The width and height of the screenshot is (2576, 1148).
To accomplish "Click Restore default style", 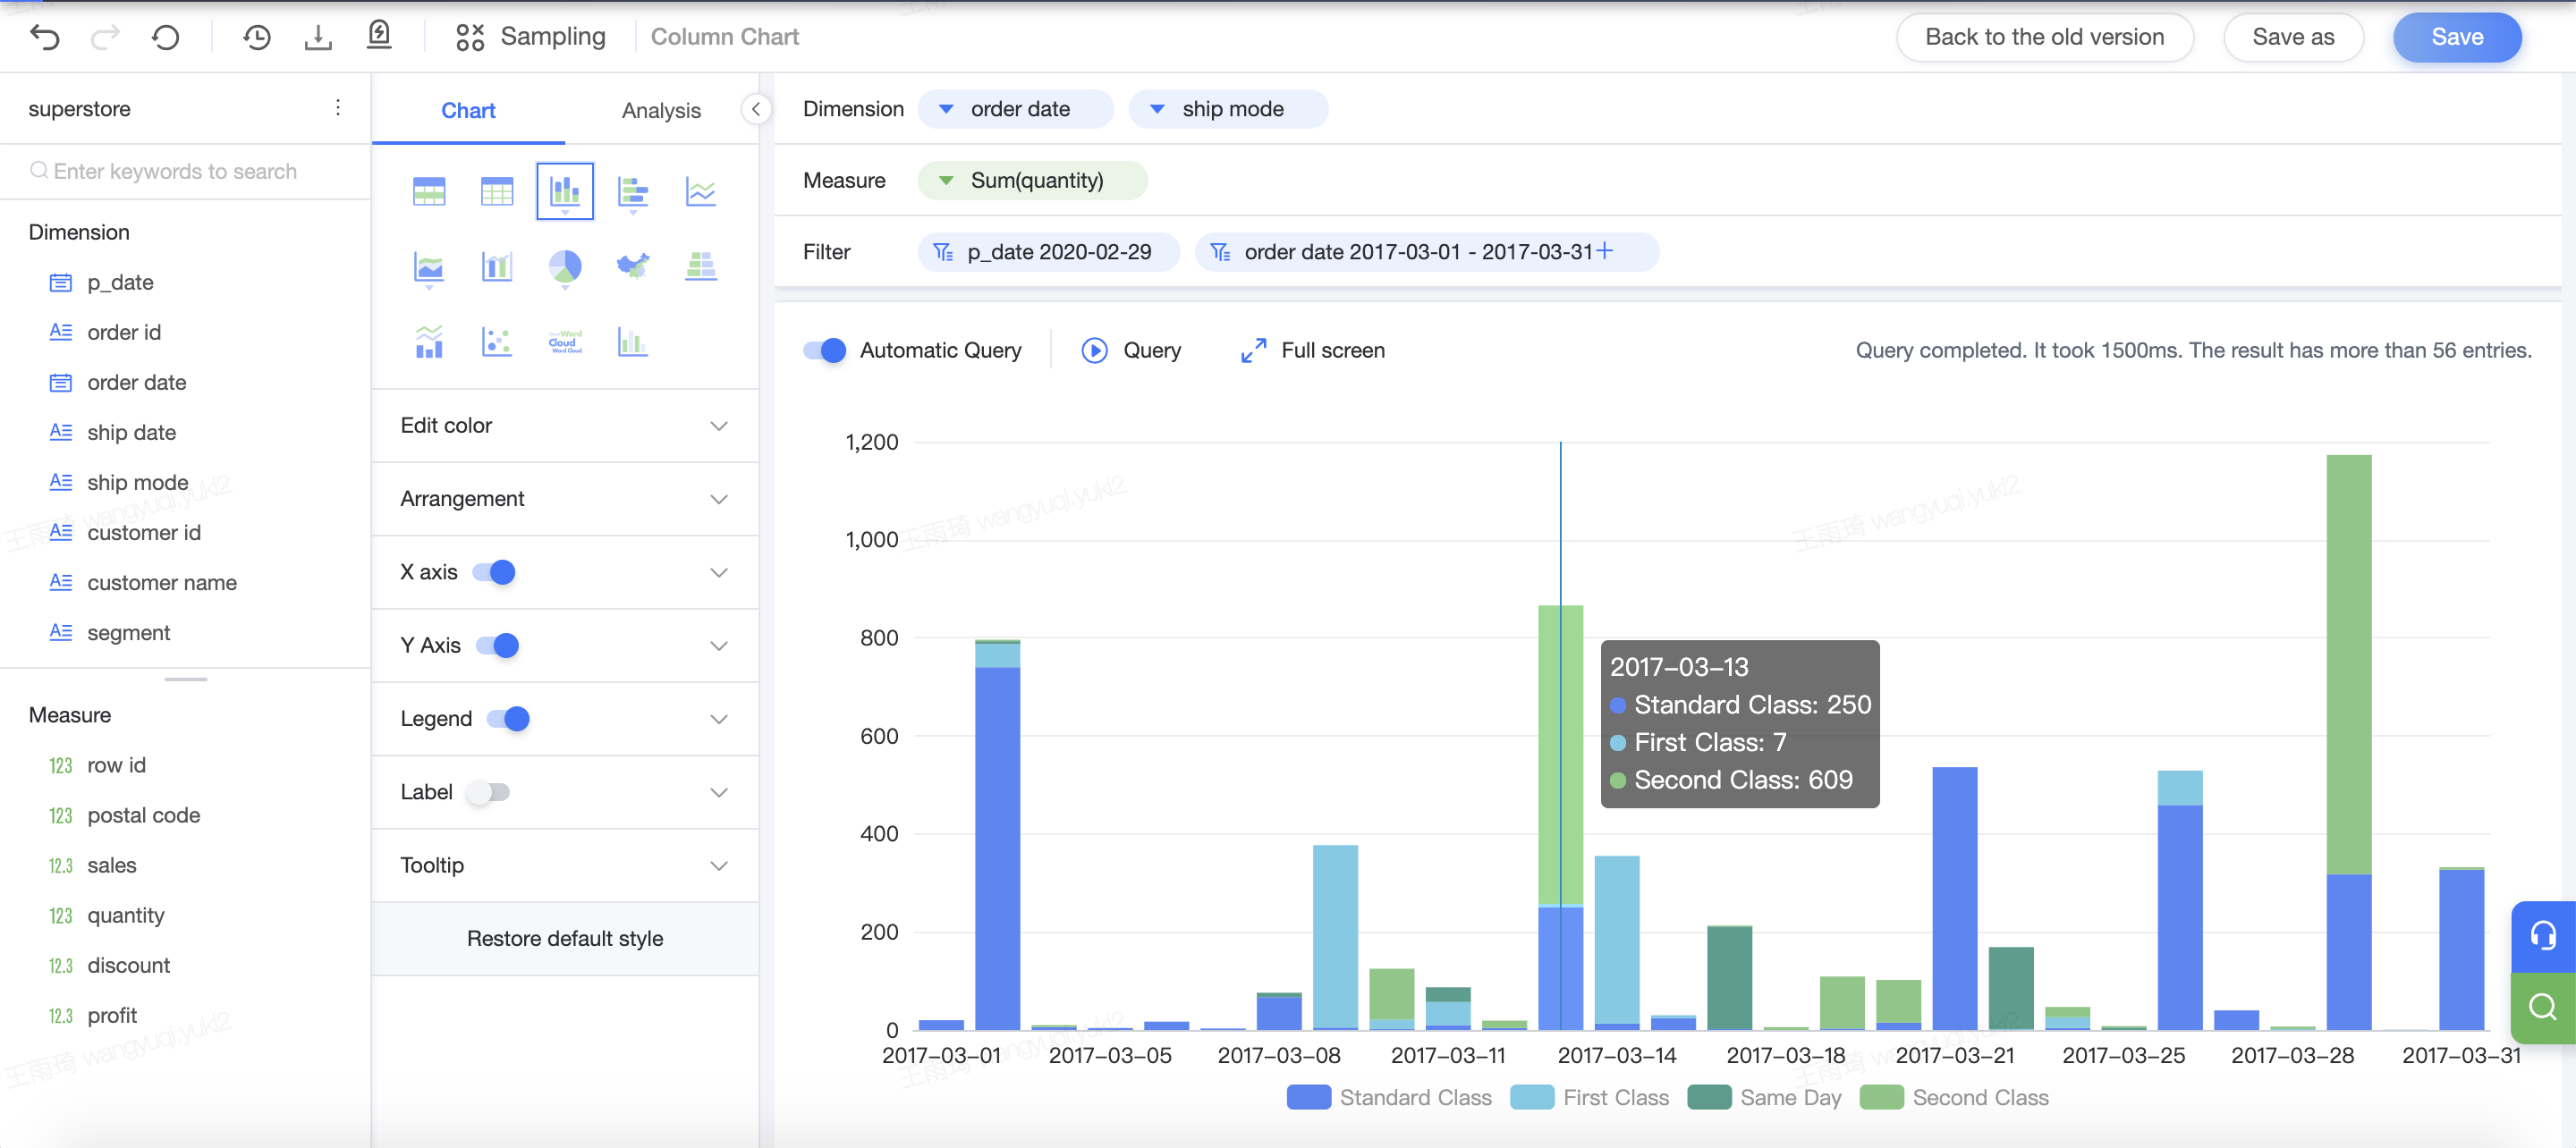I will [565, 938].
